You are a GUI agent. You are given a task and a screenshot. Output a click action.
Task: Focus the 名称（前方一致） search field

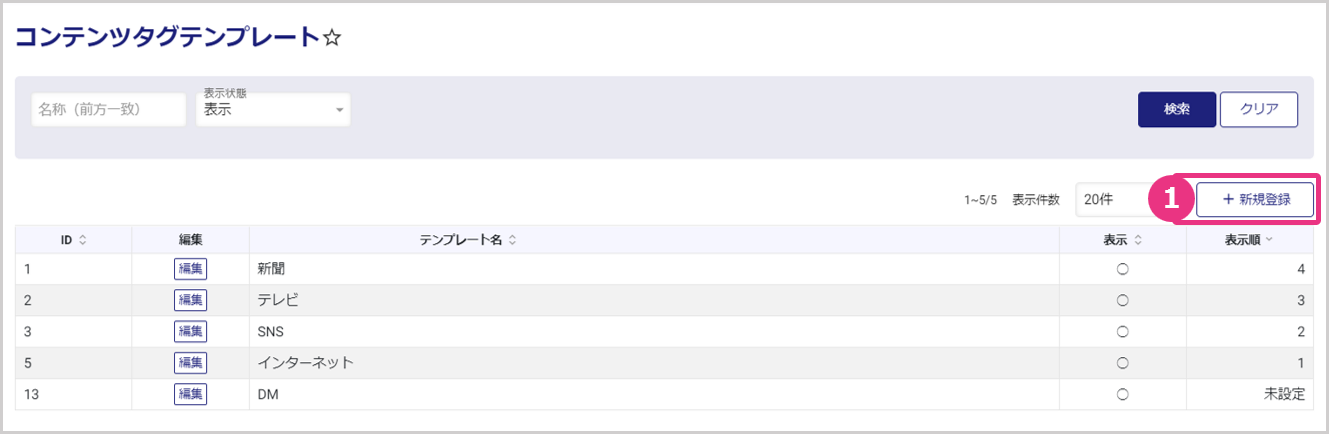[x=109, y=110]
